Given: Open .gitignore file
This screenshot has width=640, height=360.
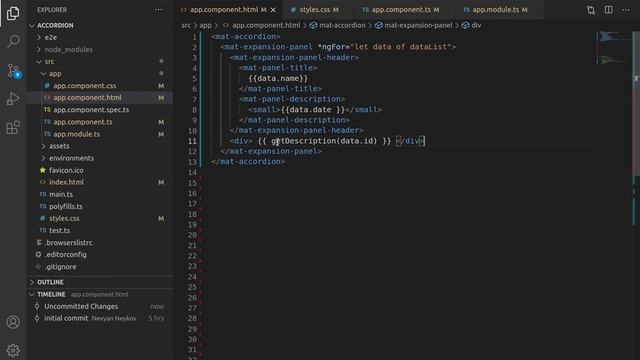Looking at the screenshot, I should click(x=60, y=267).
